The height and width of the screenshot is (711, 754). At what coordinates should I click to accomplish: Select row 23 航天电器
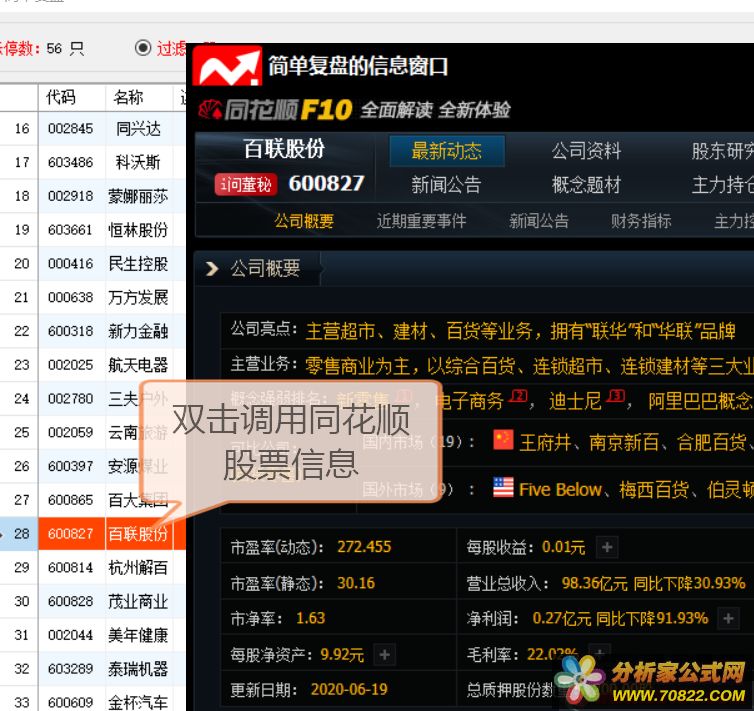[93, 365]
